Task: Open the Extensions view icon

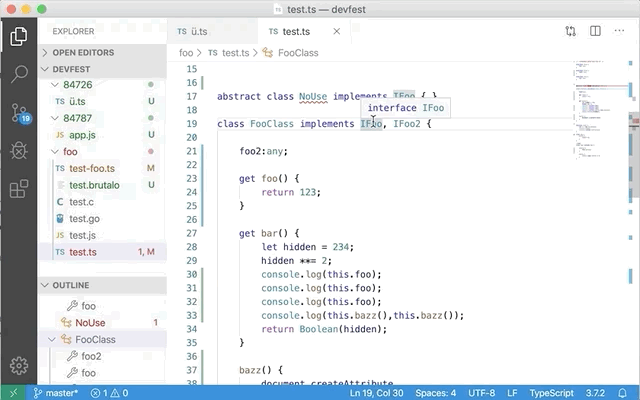Action: pos(19,189)
